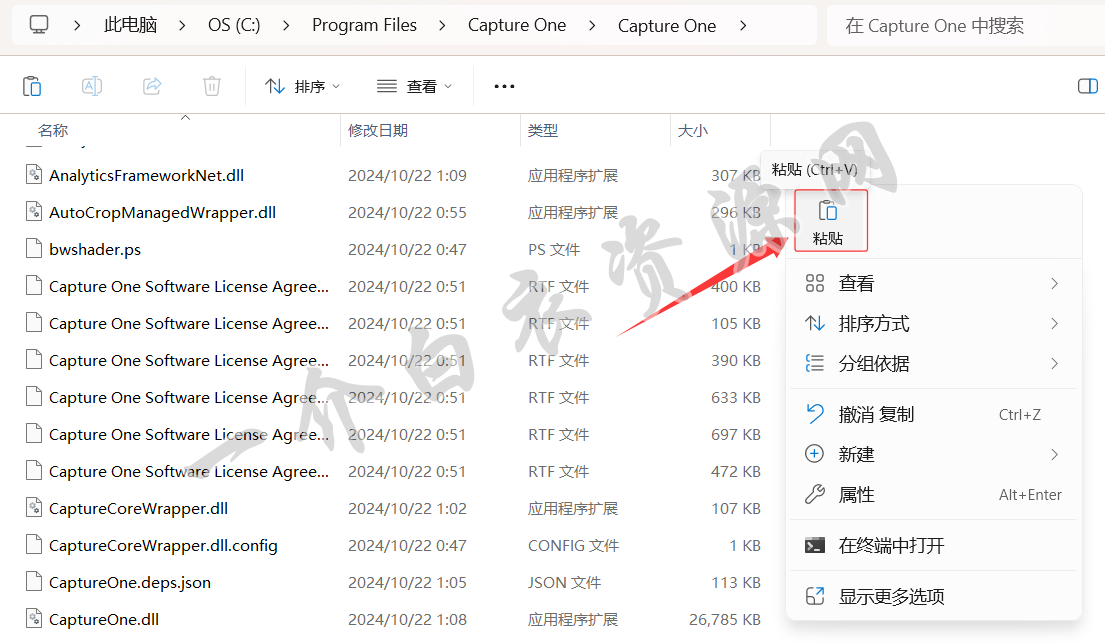1105x643 pixels.
Task: Click the terminal icon beside 在终端中打开
Action: pyautogui.click(x=815, y=546)
